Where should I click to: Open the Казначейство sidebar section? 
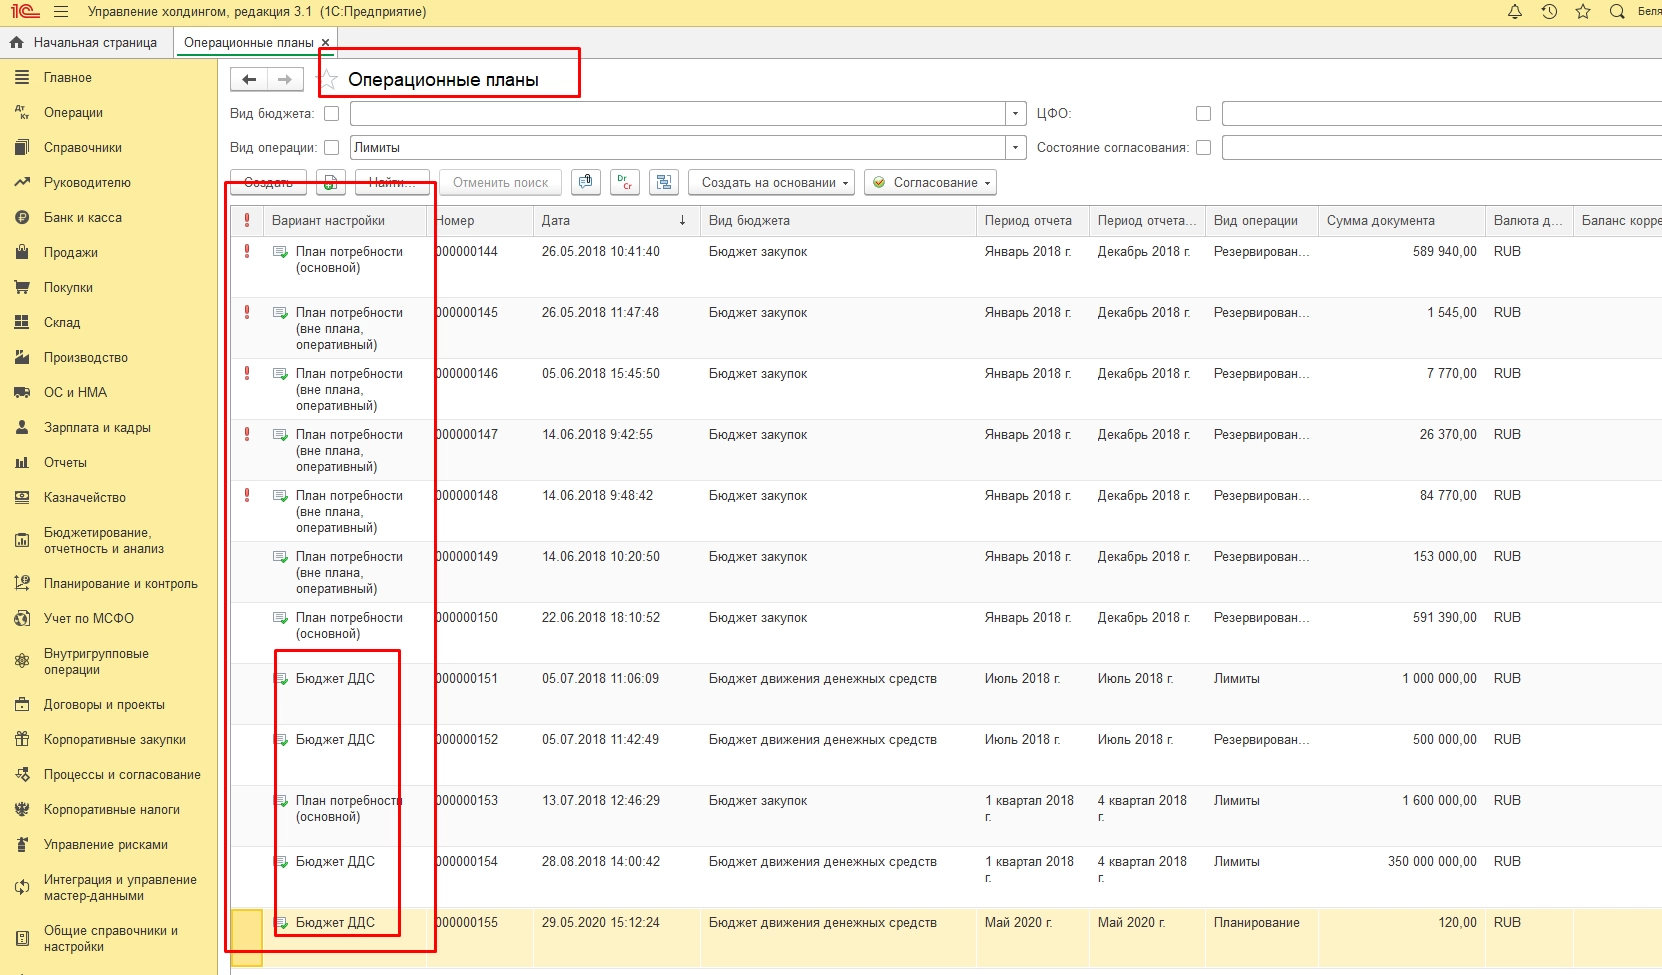click(x=85, y=497)
